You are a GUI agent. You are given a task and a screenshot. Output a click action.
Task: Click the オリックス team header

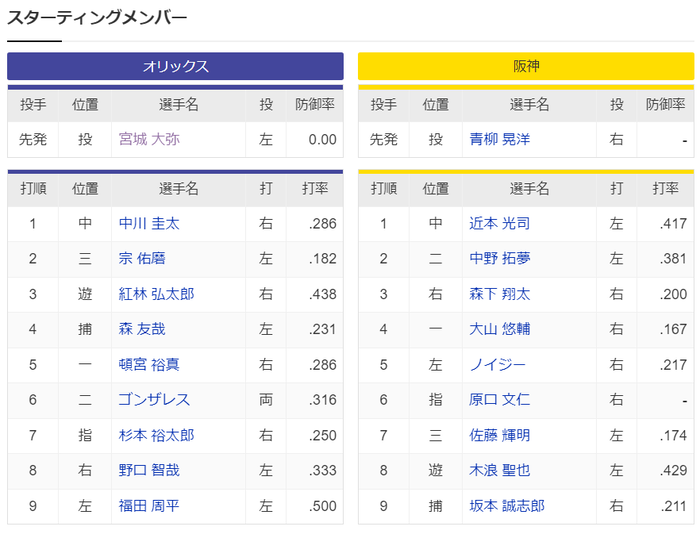coord(175,67)
